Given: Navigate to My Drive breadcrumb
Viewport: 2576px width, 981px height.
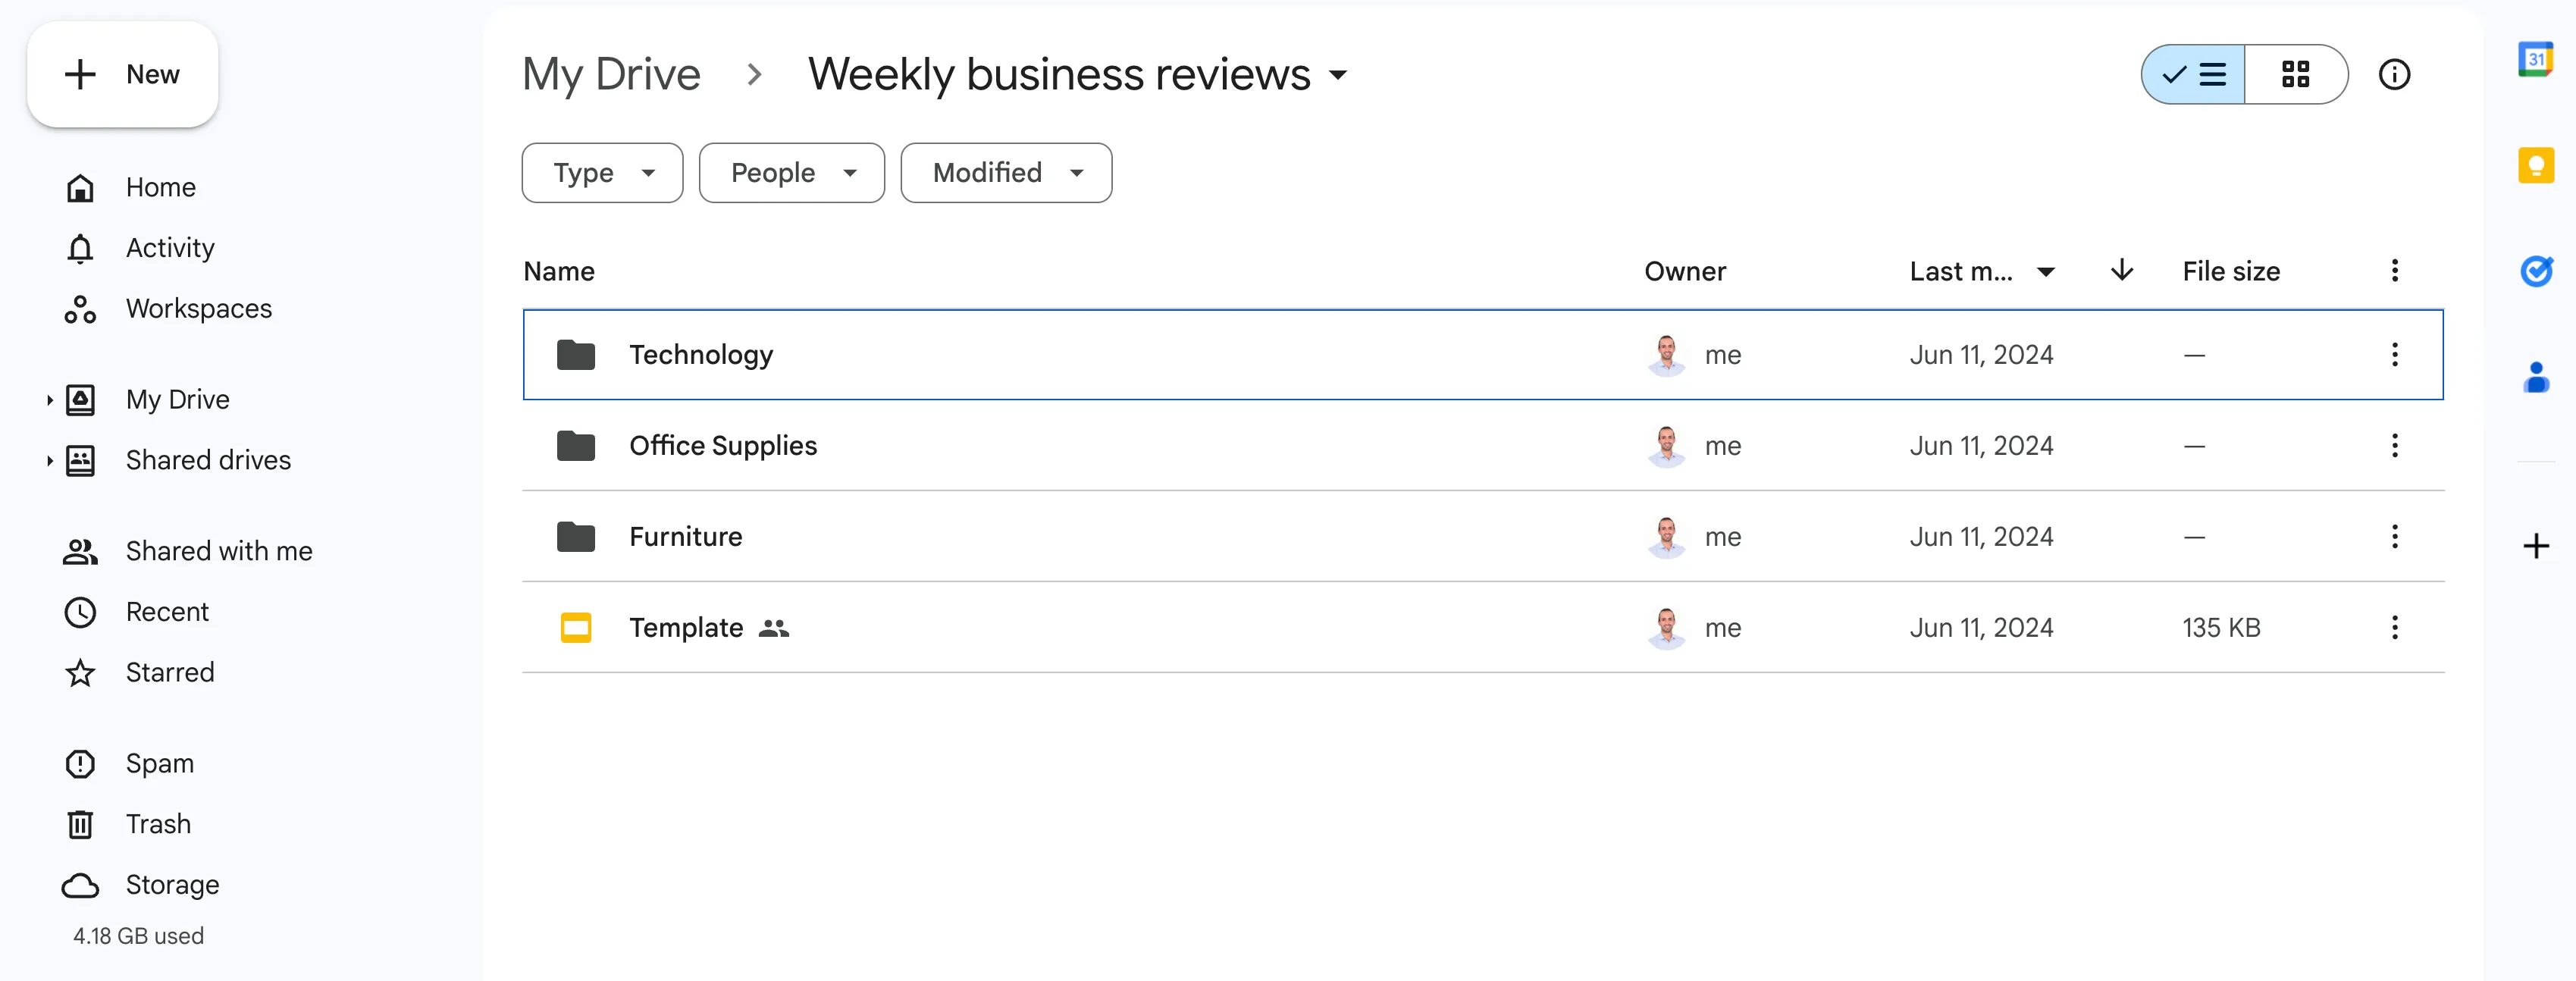Looking at the screenshot, I should pyautogui.click(x=611, y=74).
